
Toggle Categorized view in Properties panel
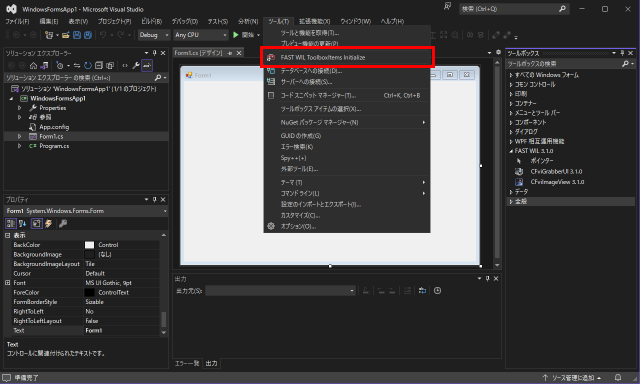click(11, 224)
